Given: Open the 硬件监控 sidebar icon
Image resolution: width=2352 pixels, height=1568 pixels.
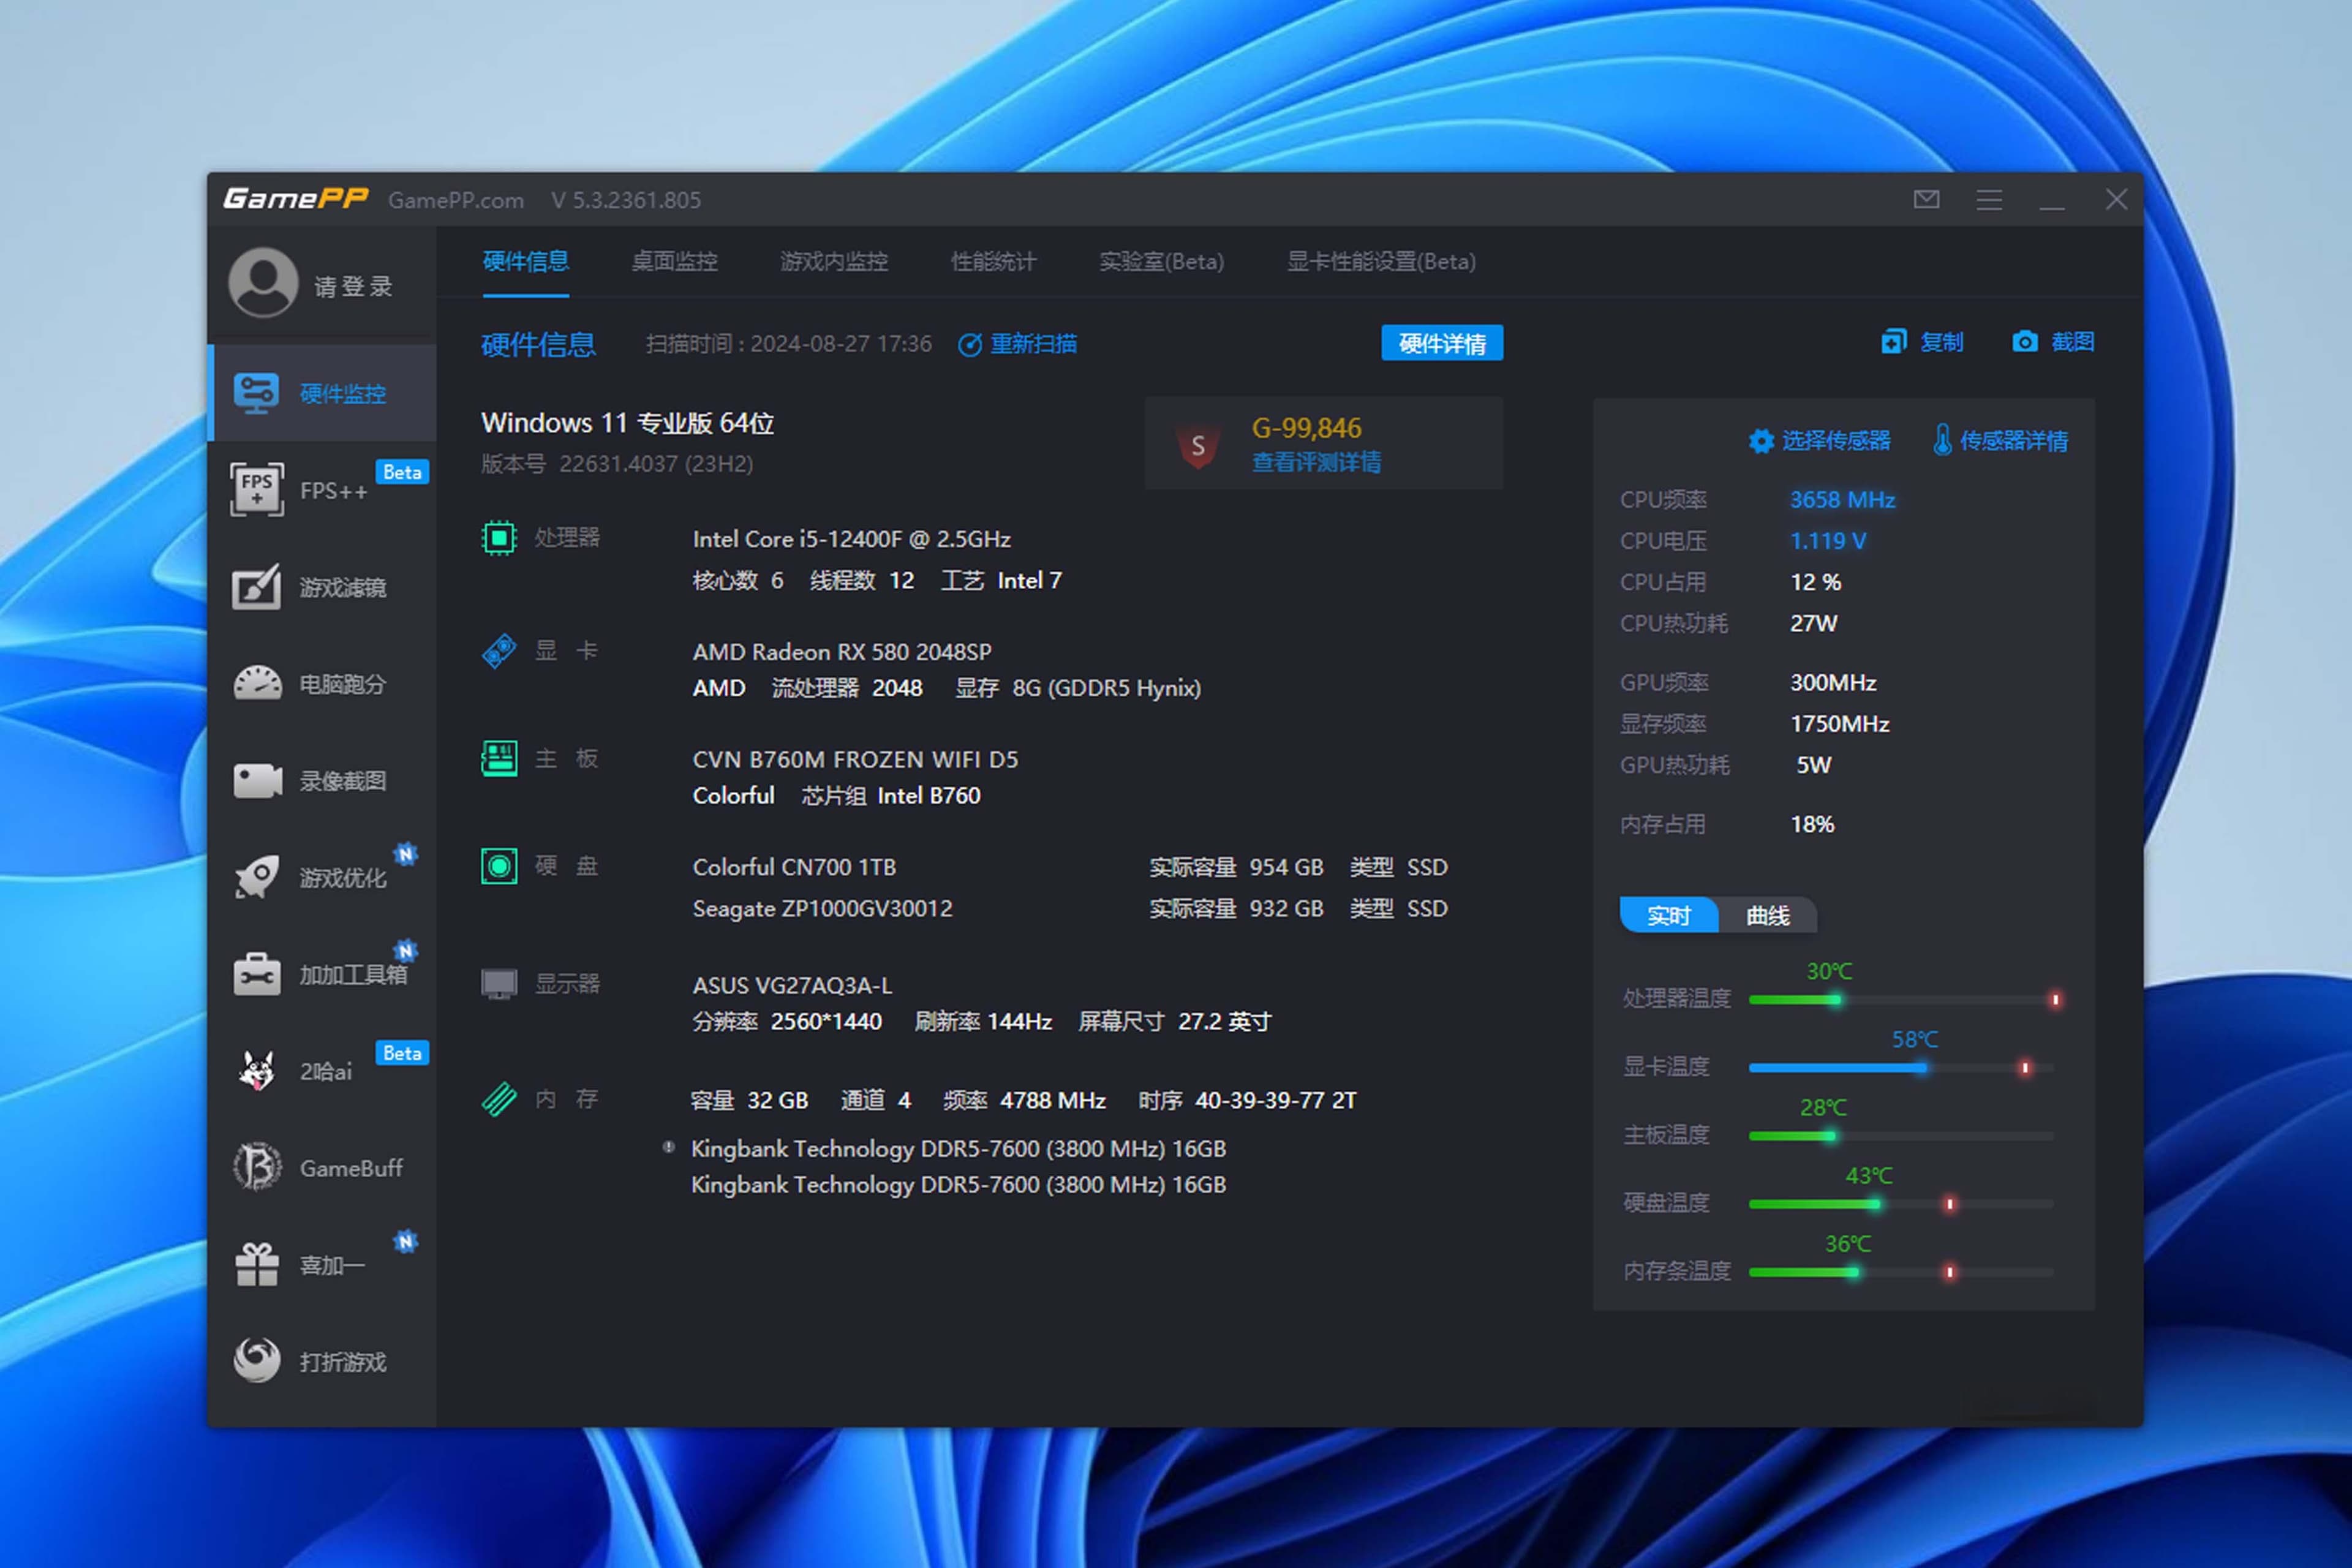Looking at the screenshot, I should (x=256, y=393).
